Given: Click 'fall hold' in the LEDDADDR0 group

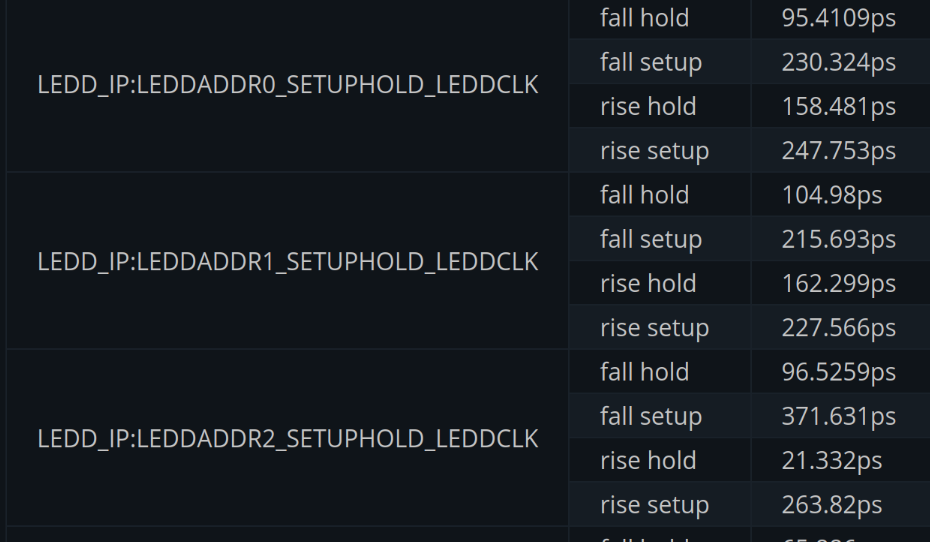Looking at the screenshot, I should click(x=644, y=18).
